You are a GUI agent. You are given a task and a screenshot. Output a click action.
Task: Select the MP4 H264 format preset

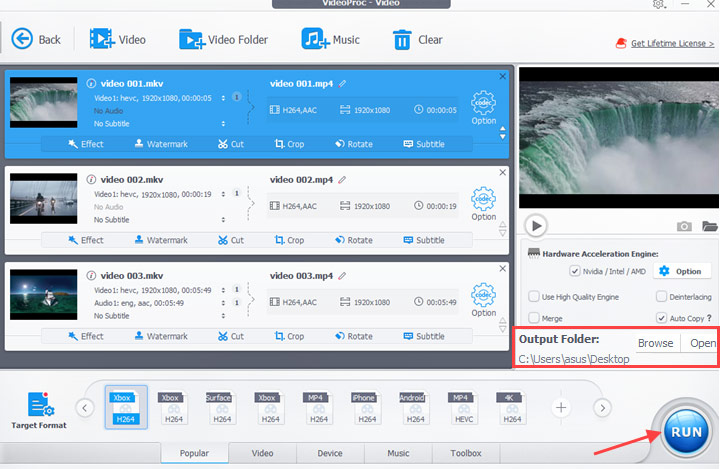(319, 408)
